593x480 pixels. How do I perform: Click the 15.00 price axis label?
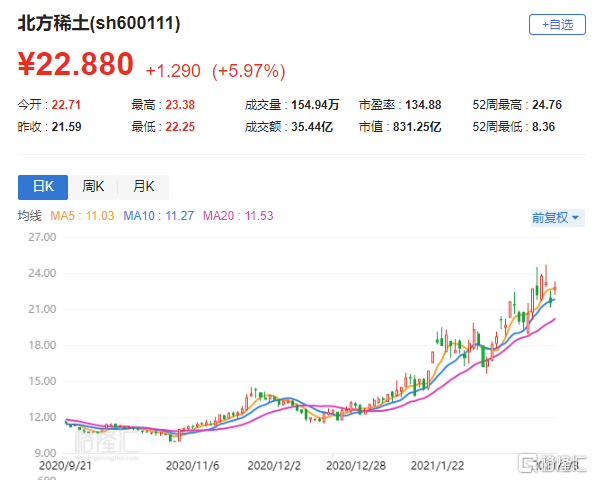[42, 381]
